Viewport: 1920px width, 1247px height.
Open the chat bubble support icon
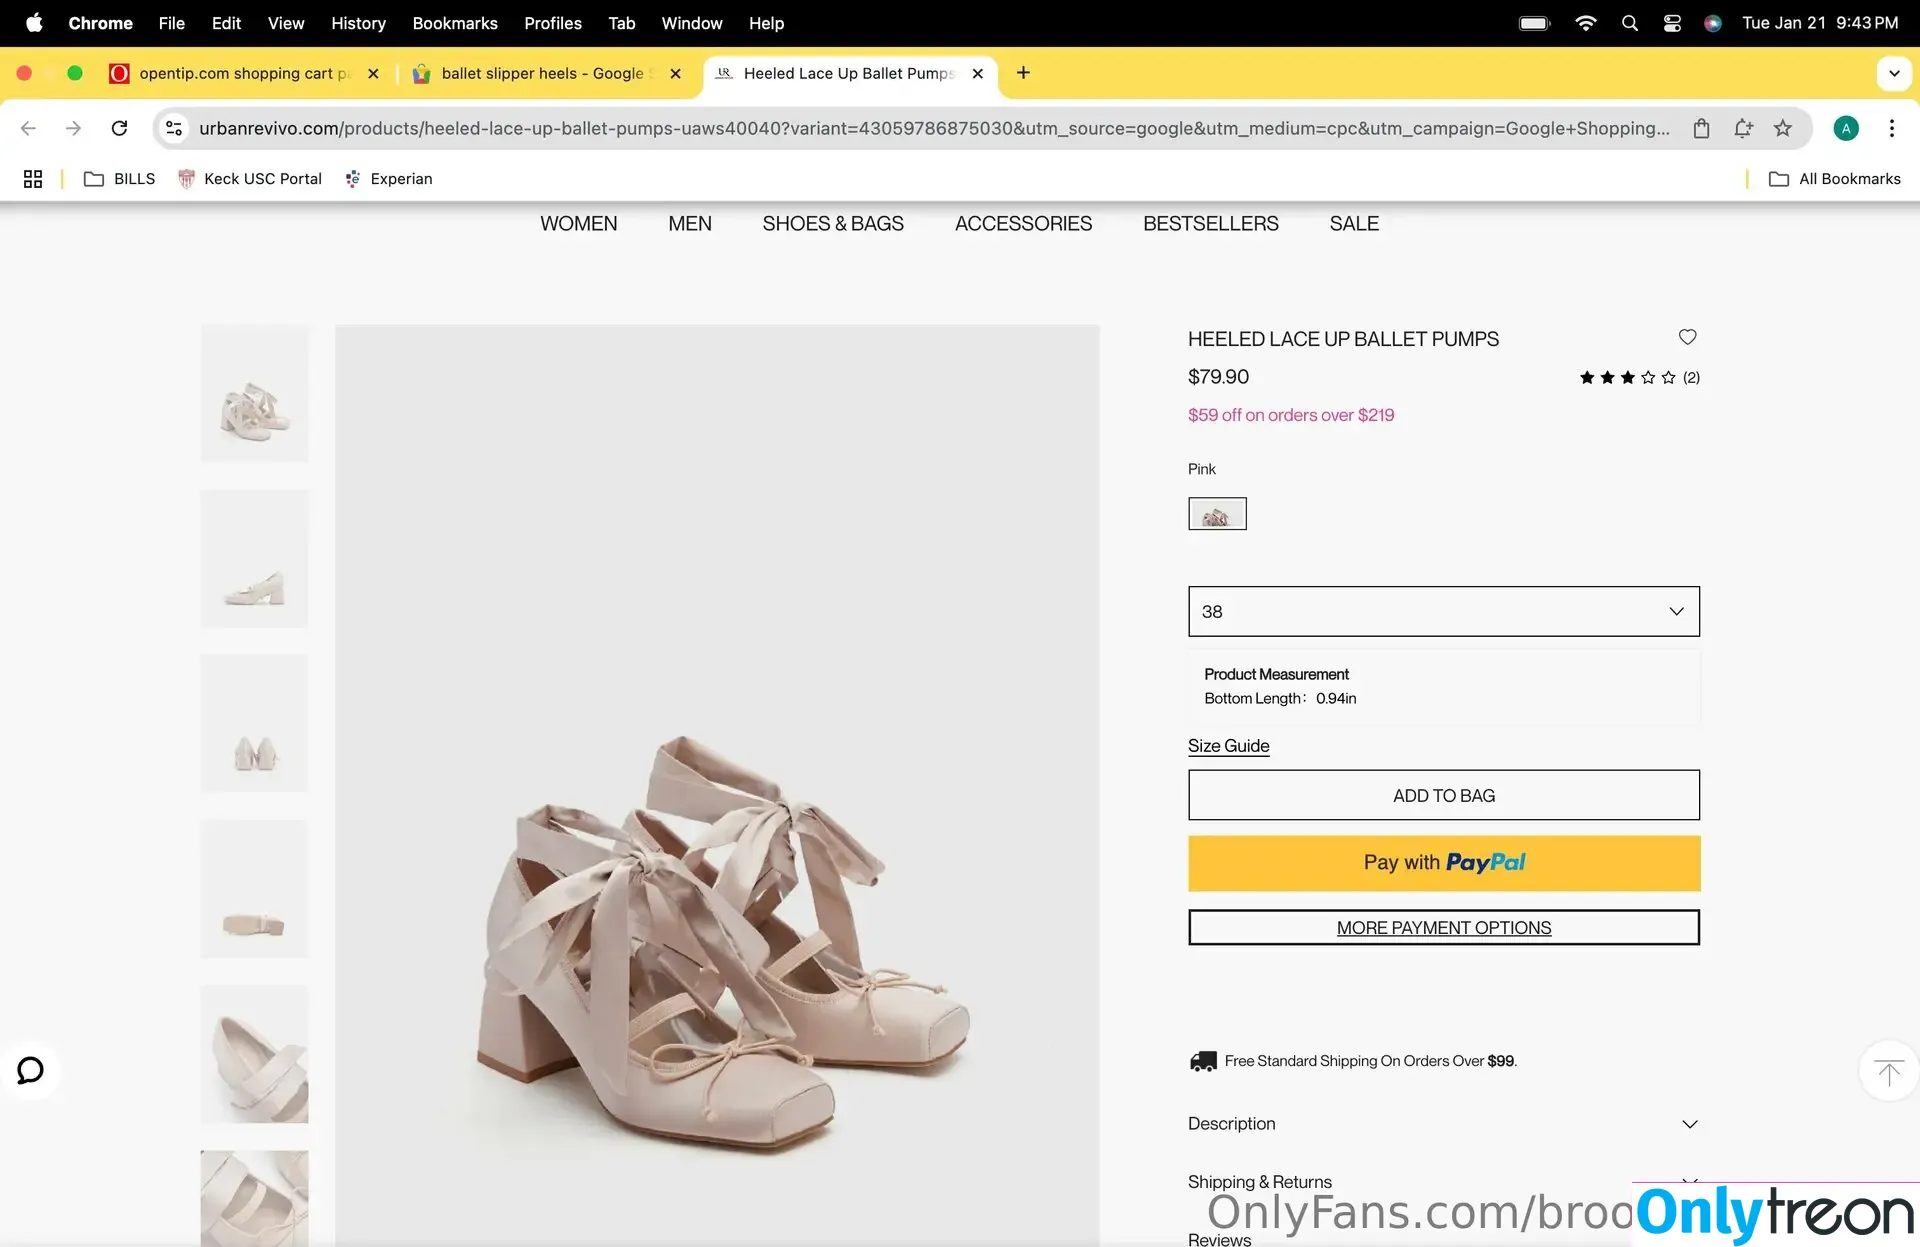[x=31, y=1070]
